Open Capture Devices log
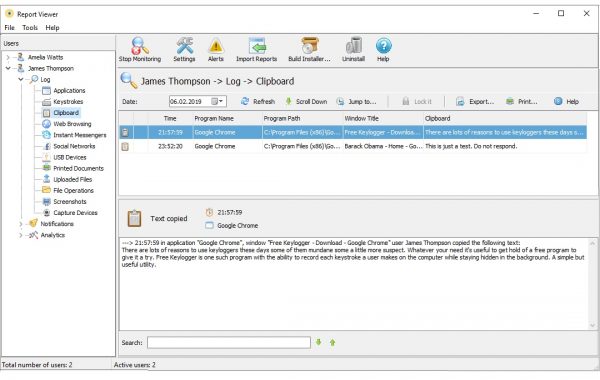The image size is (600, 380). tap(75, 213)
